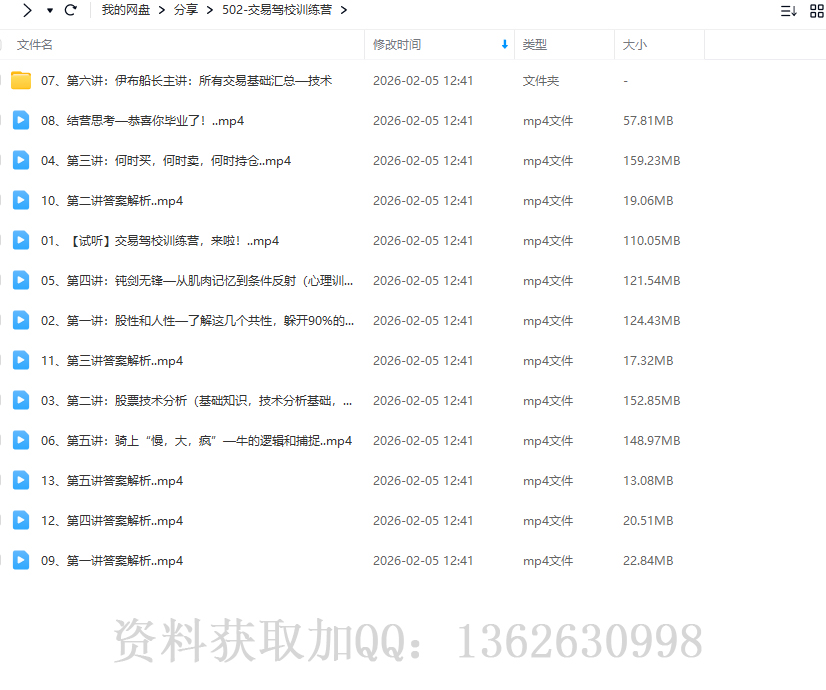Sort files by 修改时间 column
826x690 pixels.
(x=397, y=45)
